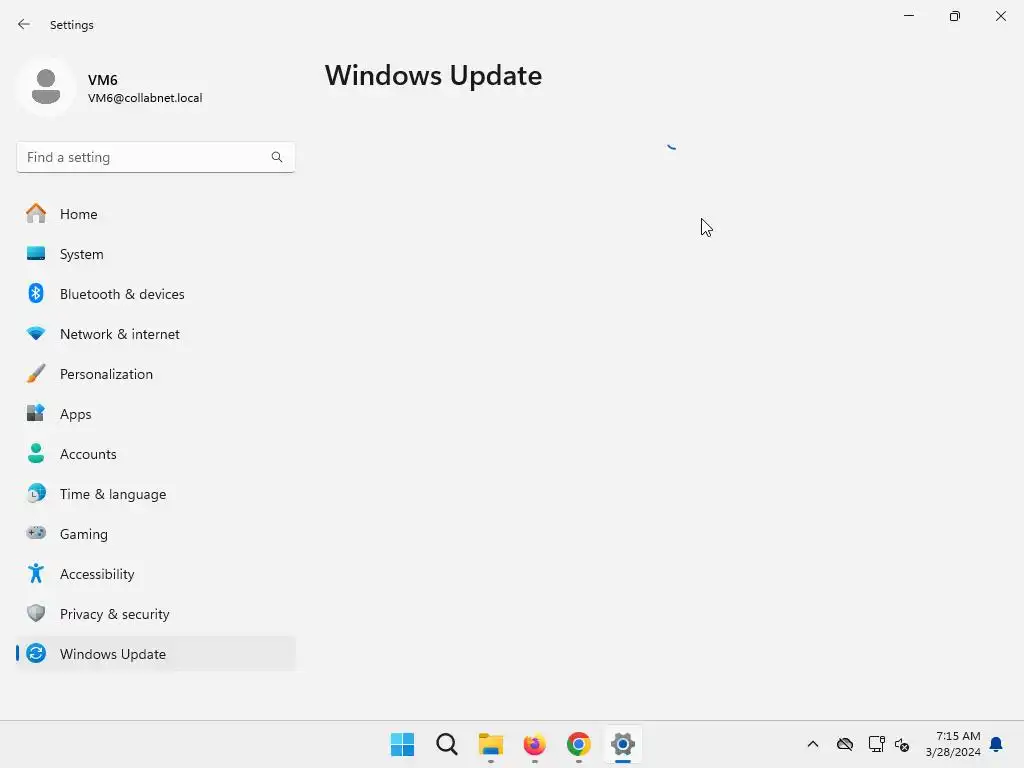
Task: Click the Windows Update sync icon
Action: (x=36, y=653)
